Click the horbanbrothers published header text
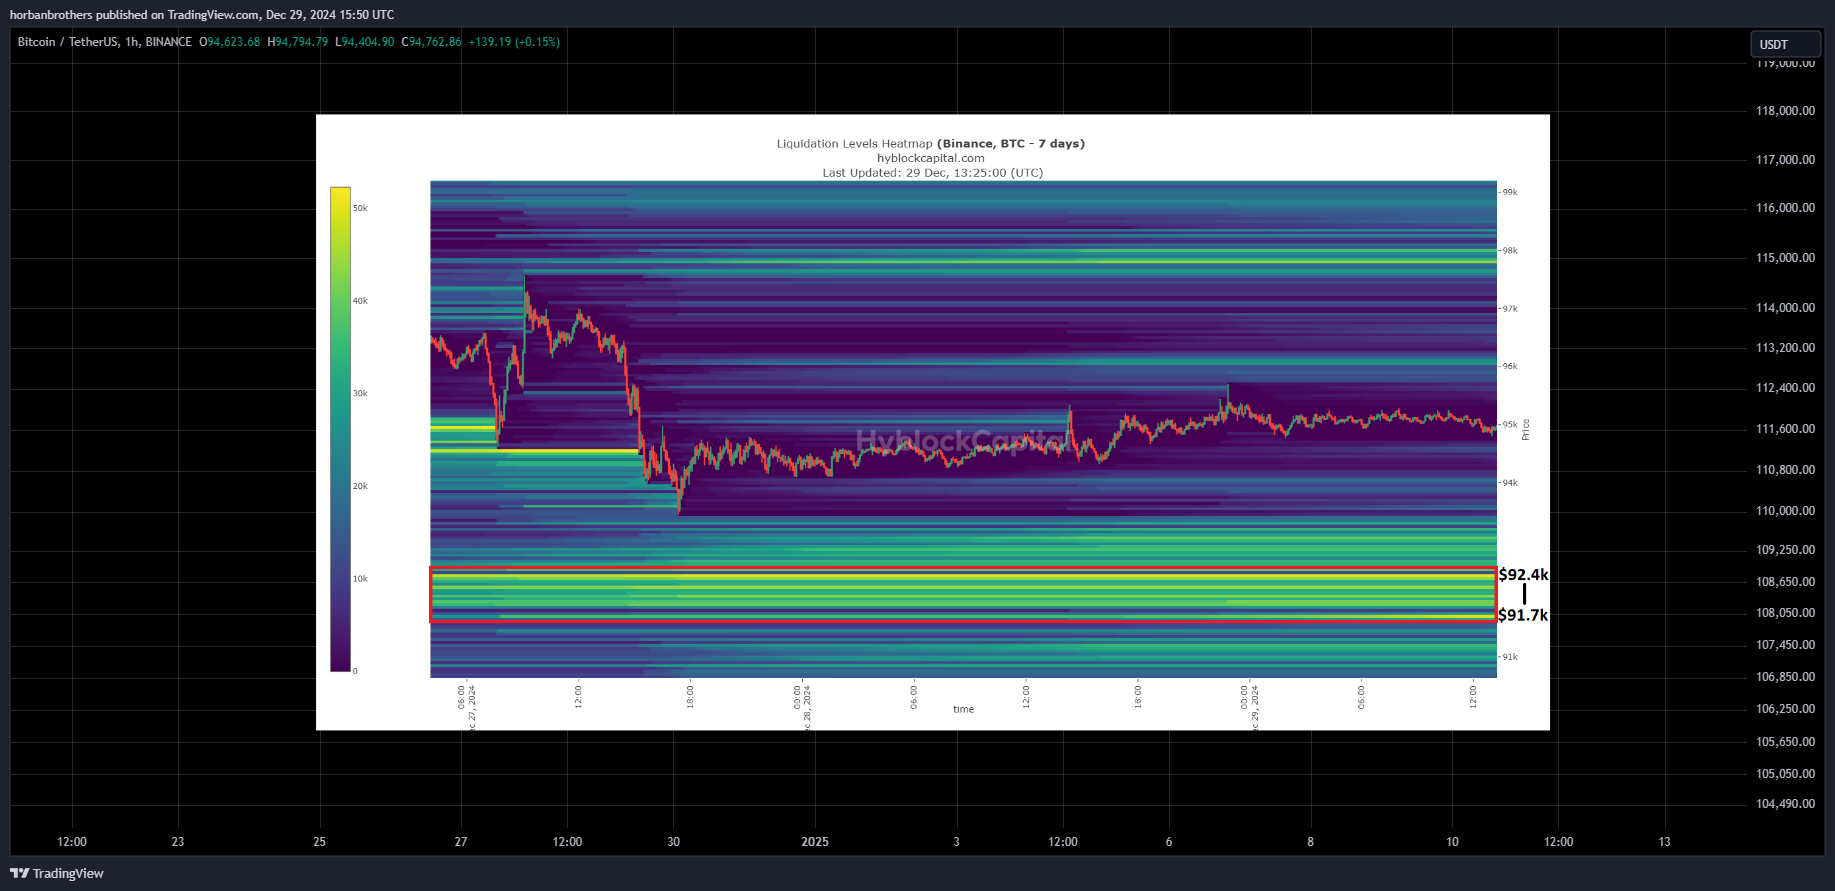 tap(202, 15)
